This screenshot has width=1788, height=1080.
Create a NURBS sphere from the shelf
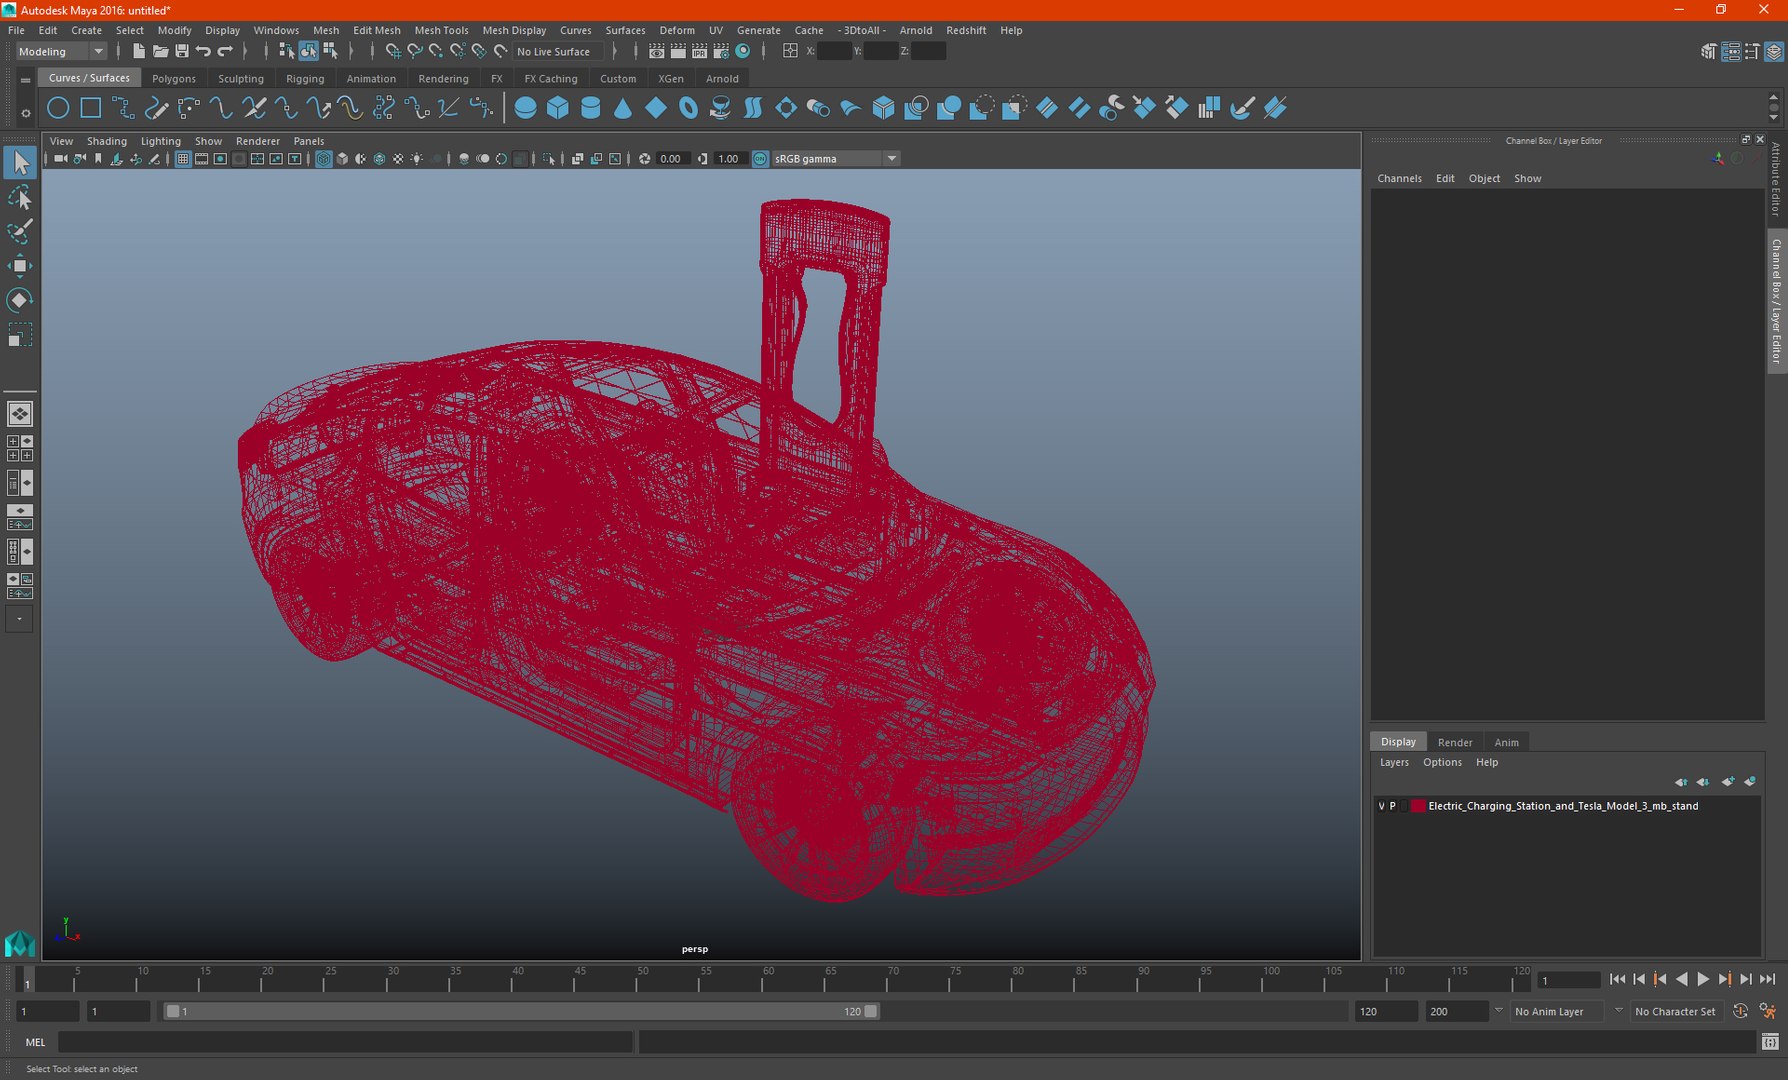click(x=525, y=108)
